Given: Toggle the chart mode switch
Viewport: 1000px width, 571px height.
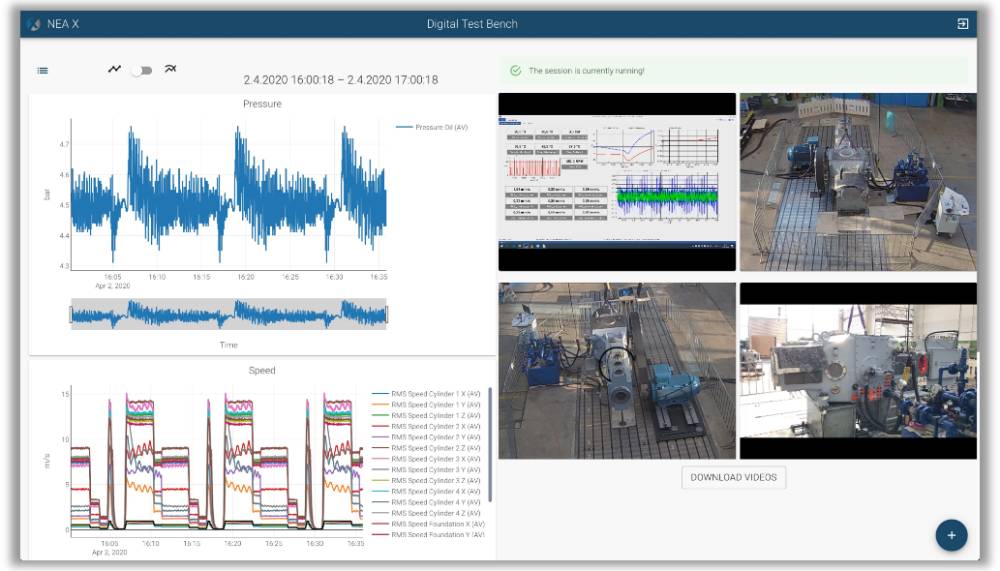Looking at the screenshot, I should click(142, 70).
